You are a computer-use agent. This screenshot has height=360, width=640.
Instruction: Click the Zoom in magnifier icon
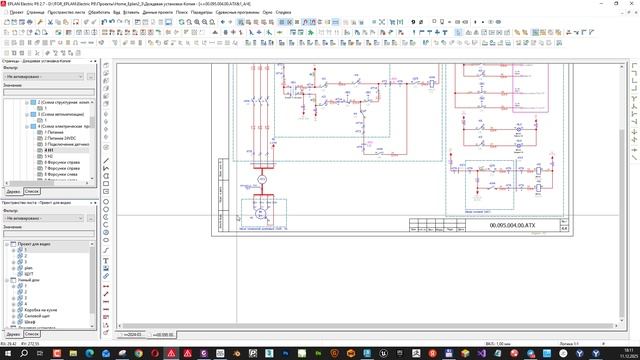(197, 22)
